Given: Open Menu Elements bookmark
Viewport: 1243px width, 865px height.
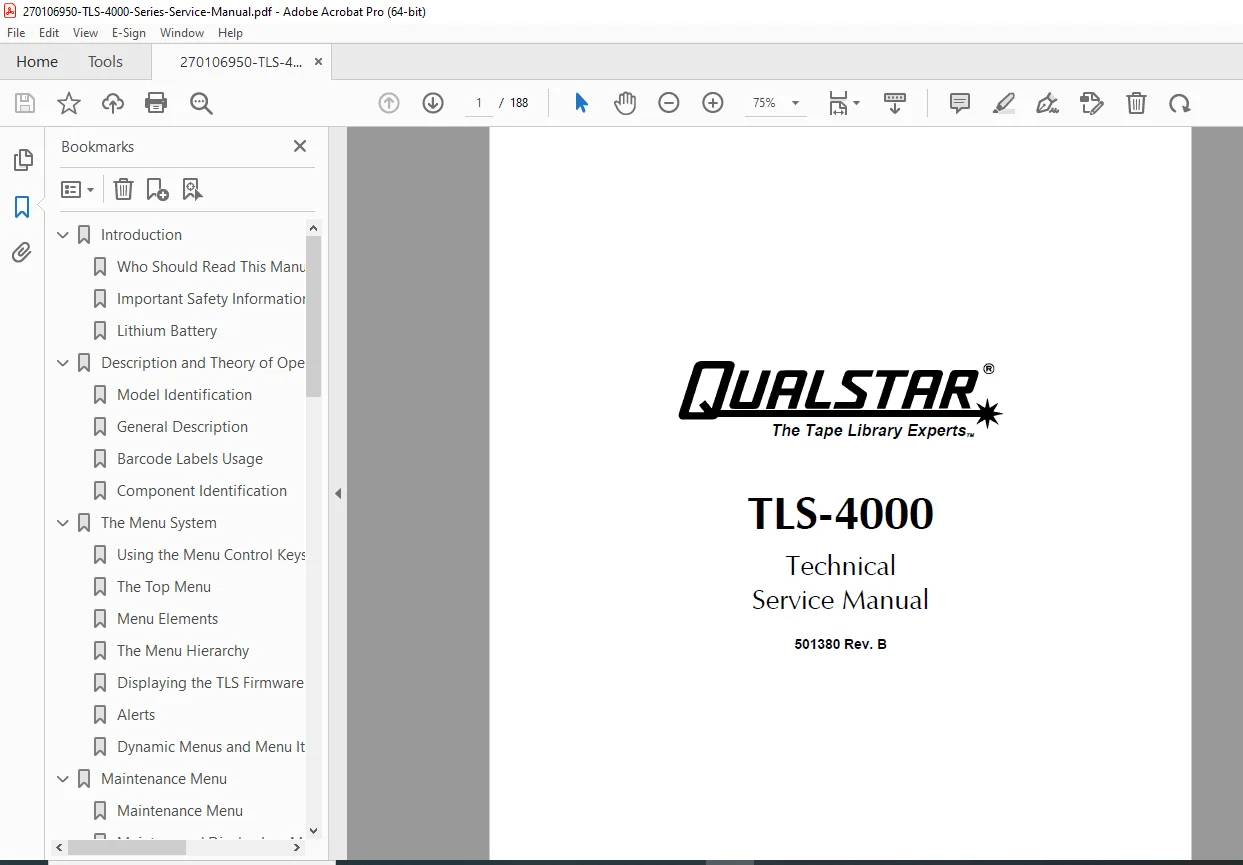Looking at the screenshot, I should point(167,619).
